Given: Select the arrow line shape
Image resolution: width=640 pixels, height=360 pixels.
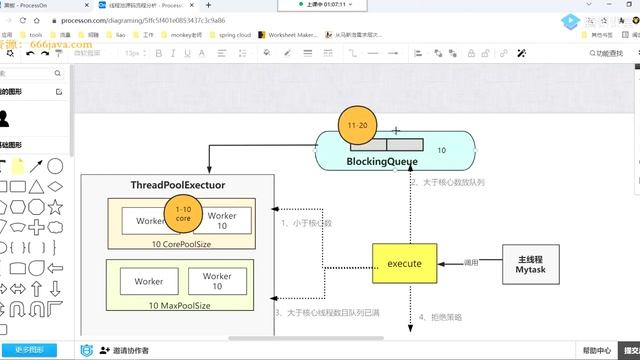Looking at the screenshot, I should click(36, 166).
